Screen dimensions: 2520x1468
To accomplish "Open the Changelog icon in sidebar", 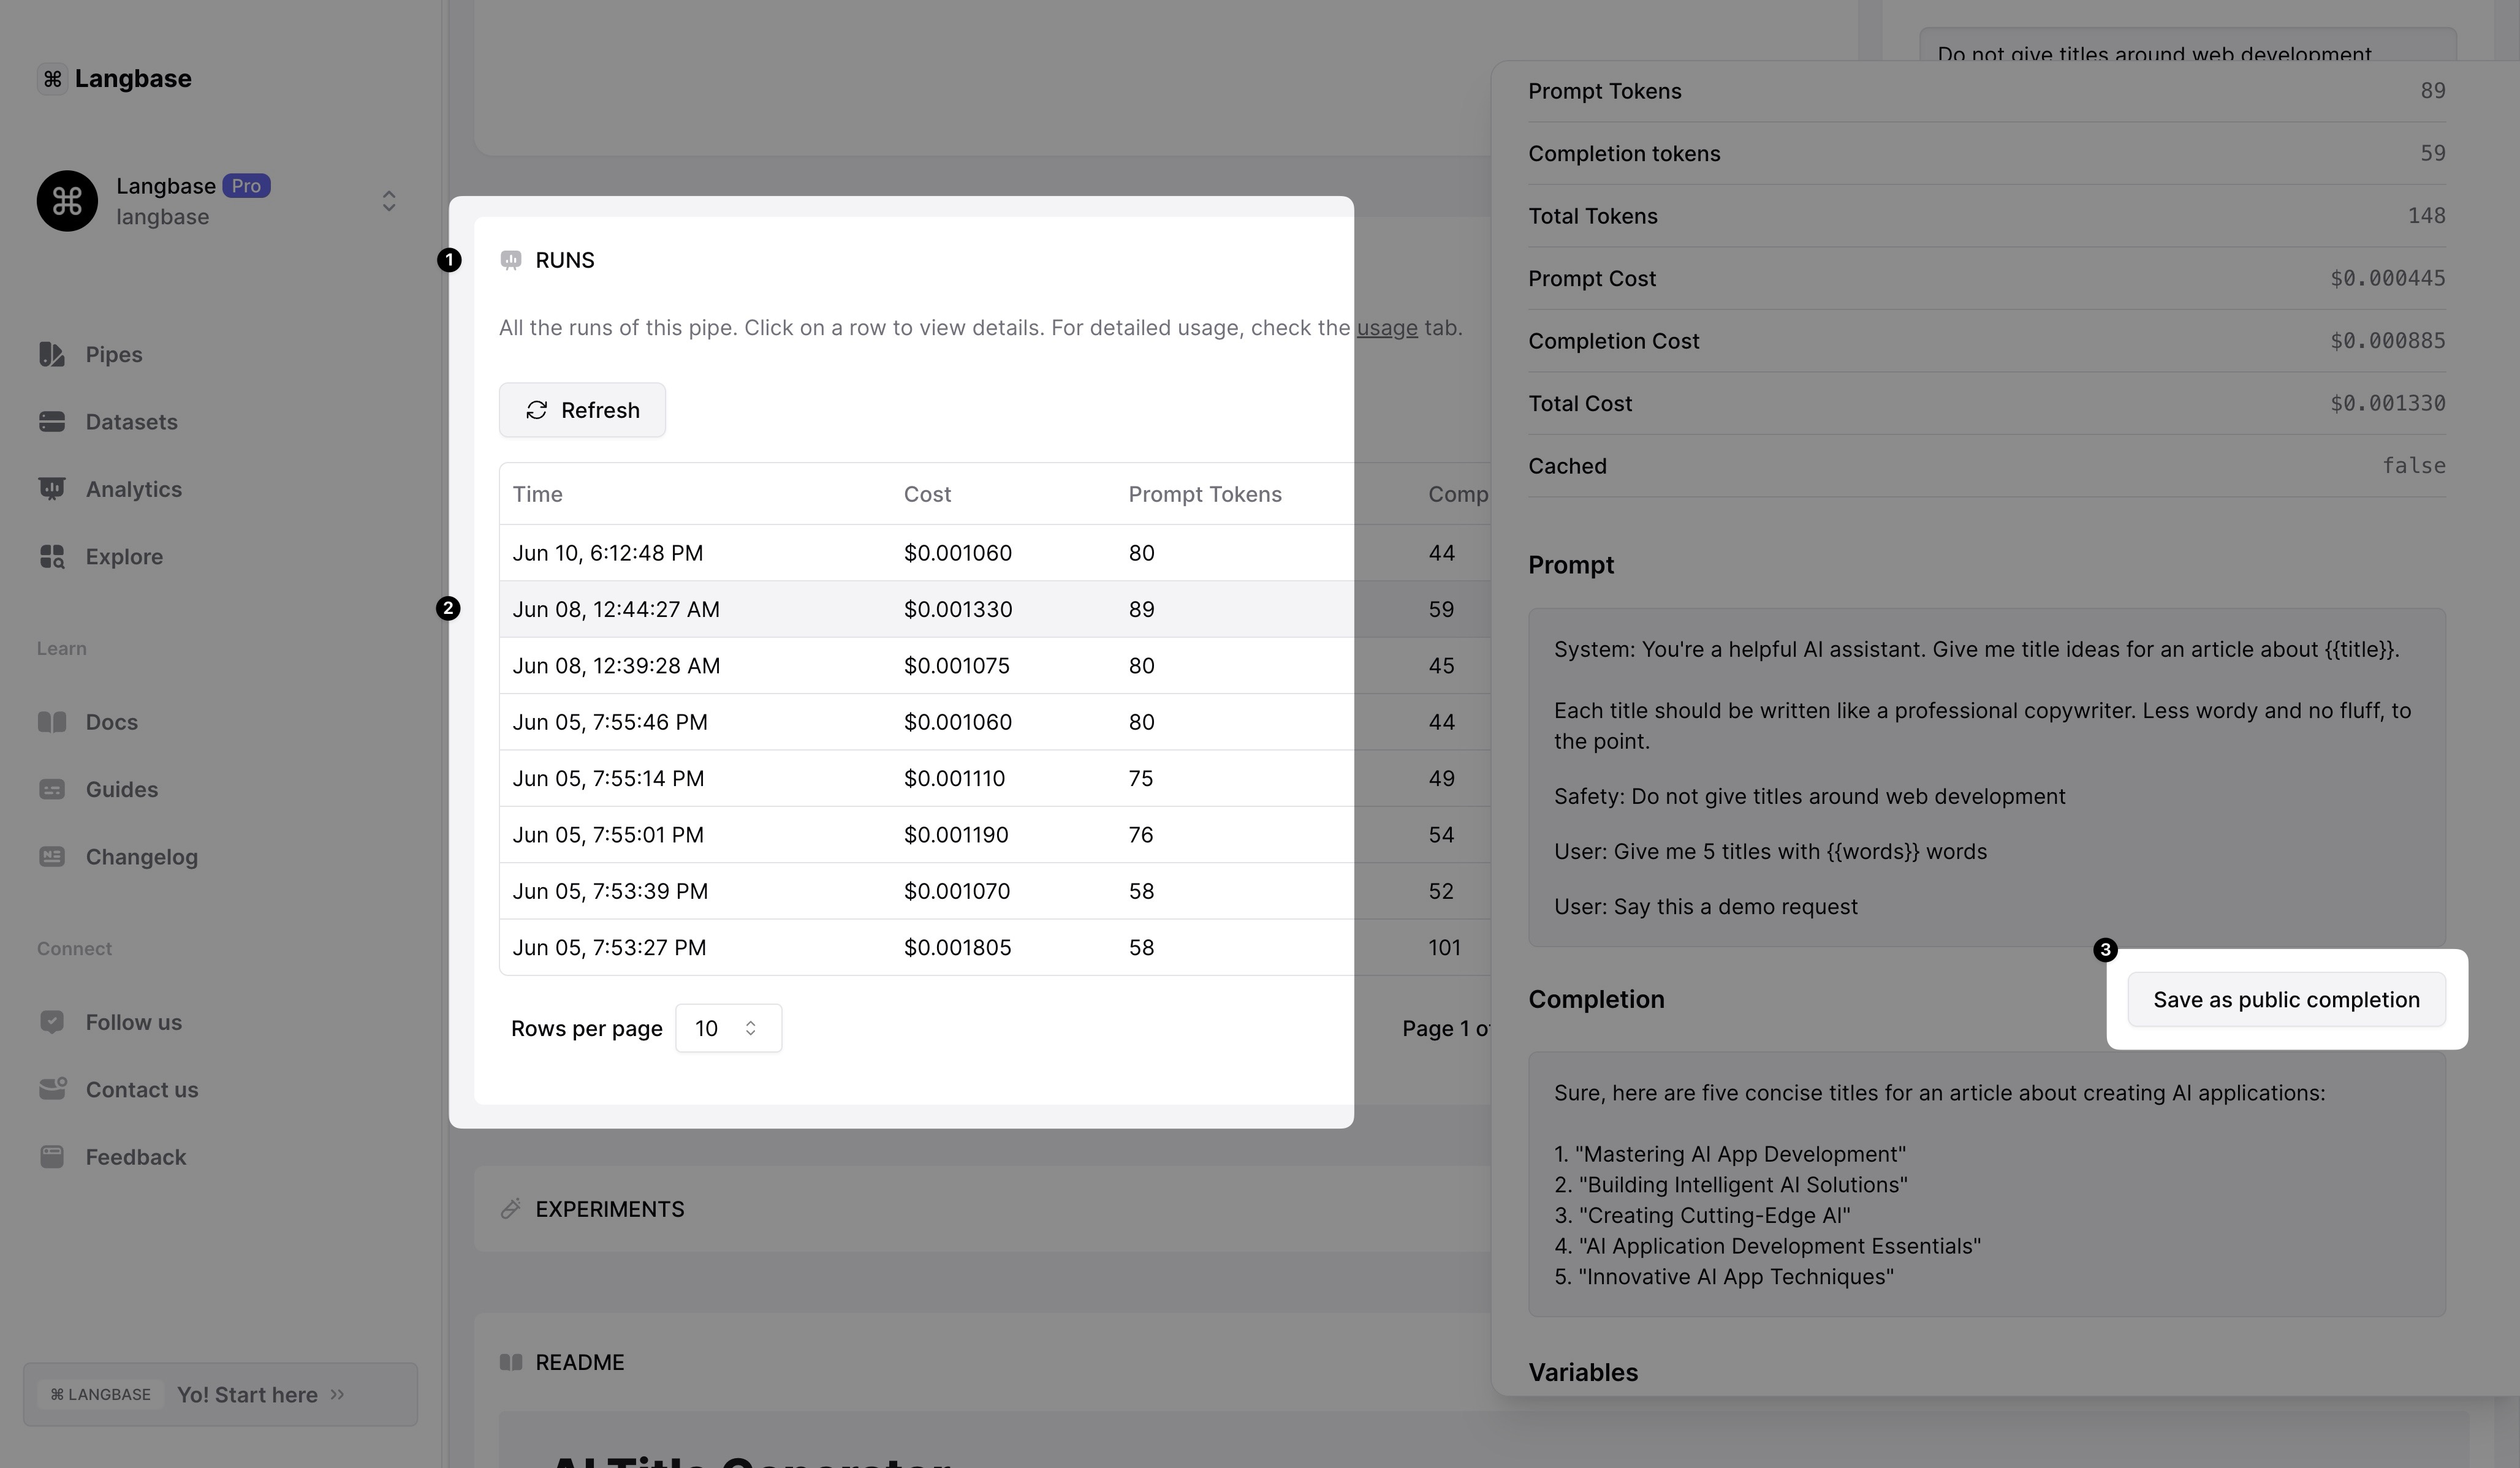I will [x=52, y=857].
